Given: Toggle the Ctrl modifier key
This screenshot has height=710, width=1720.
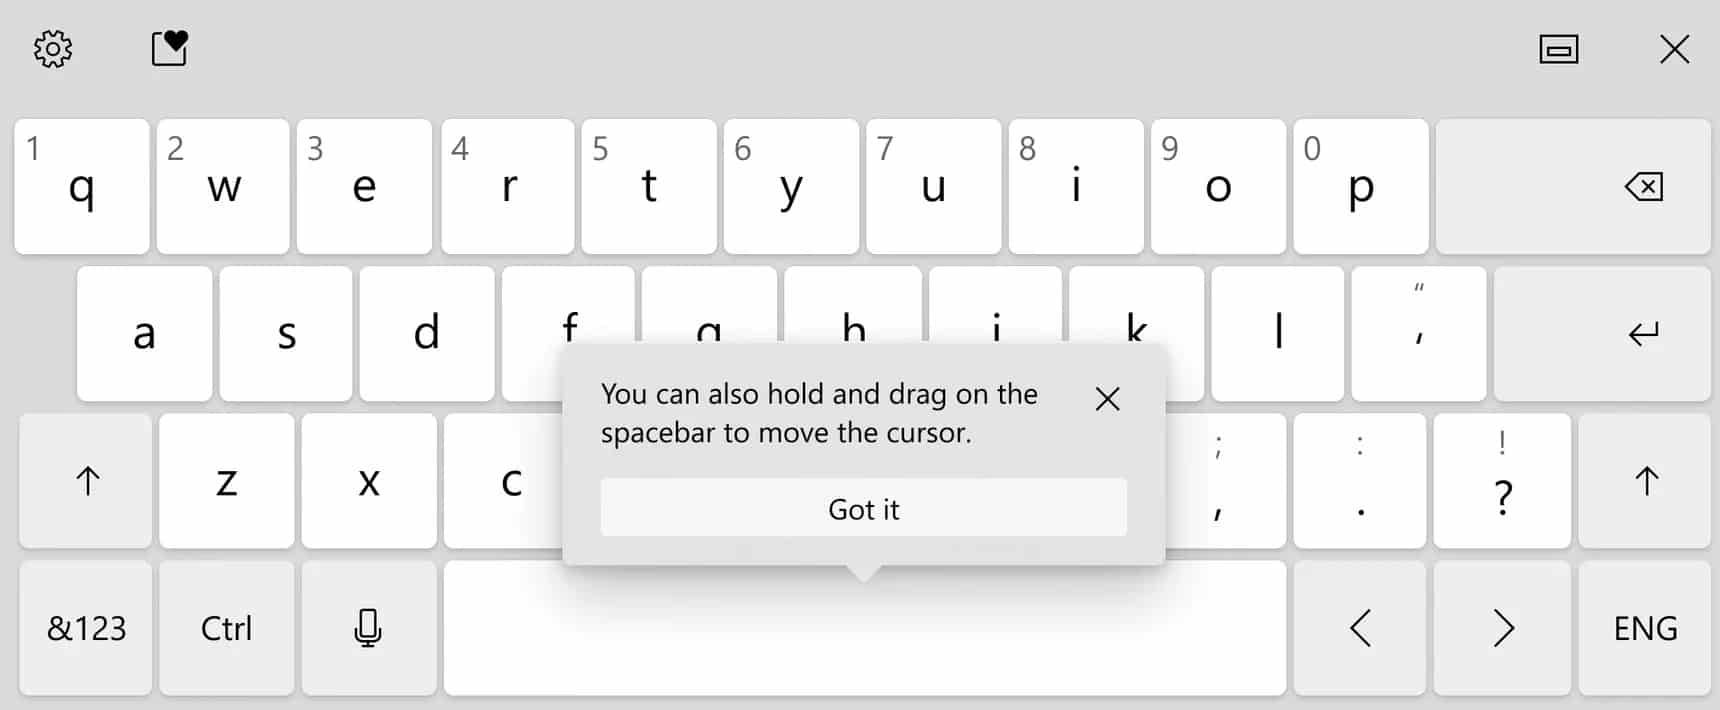Looking at the screenshot, I should (227, 628).
